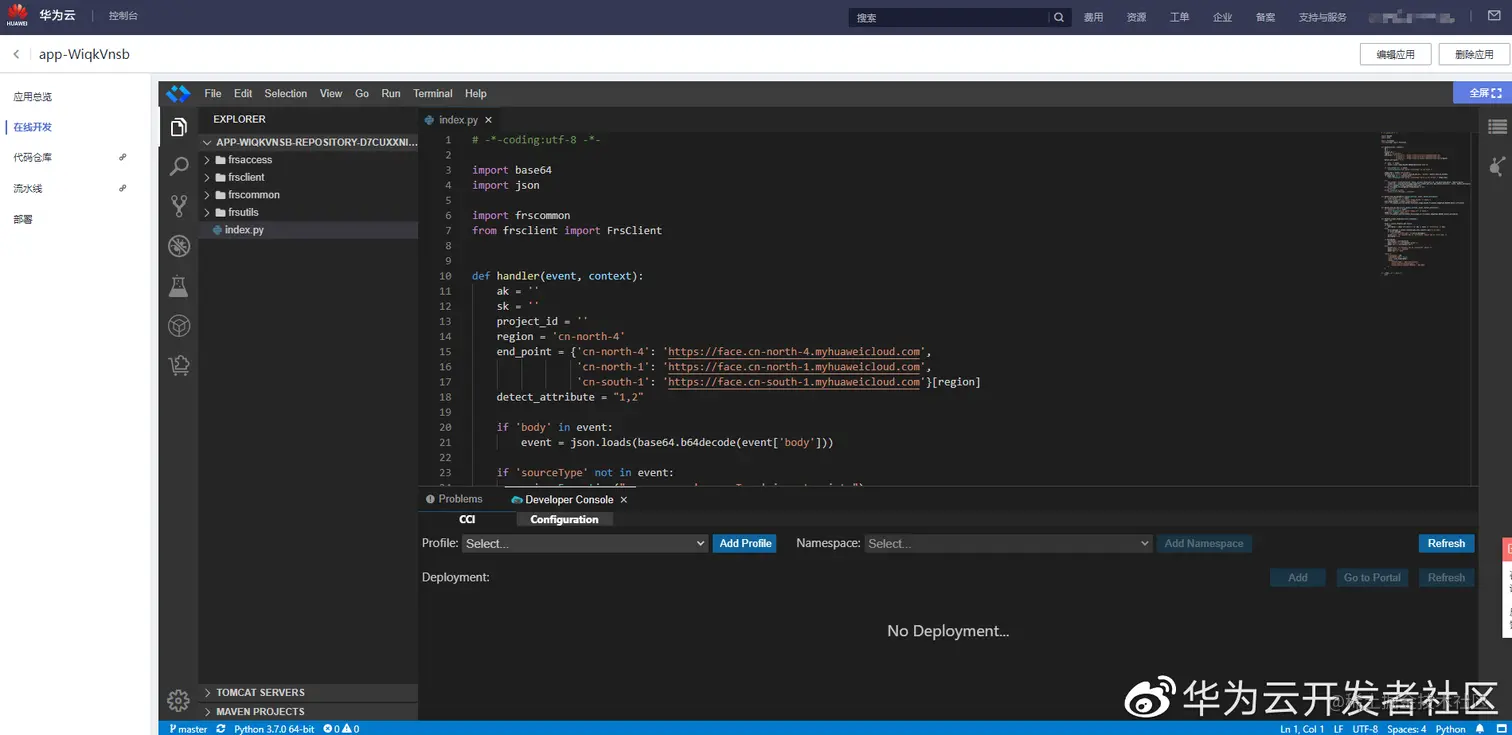Expand the frsaccess folder
Image resolution: width=1512 pixels, height=735 pixels.
[x=207, y=160]
